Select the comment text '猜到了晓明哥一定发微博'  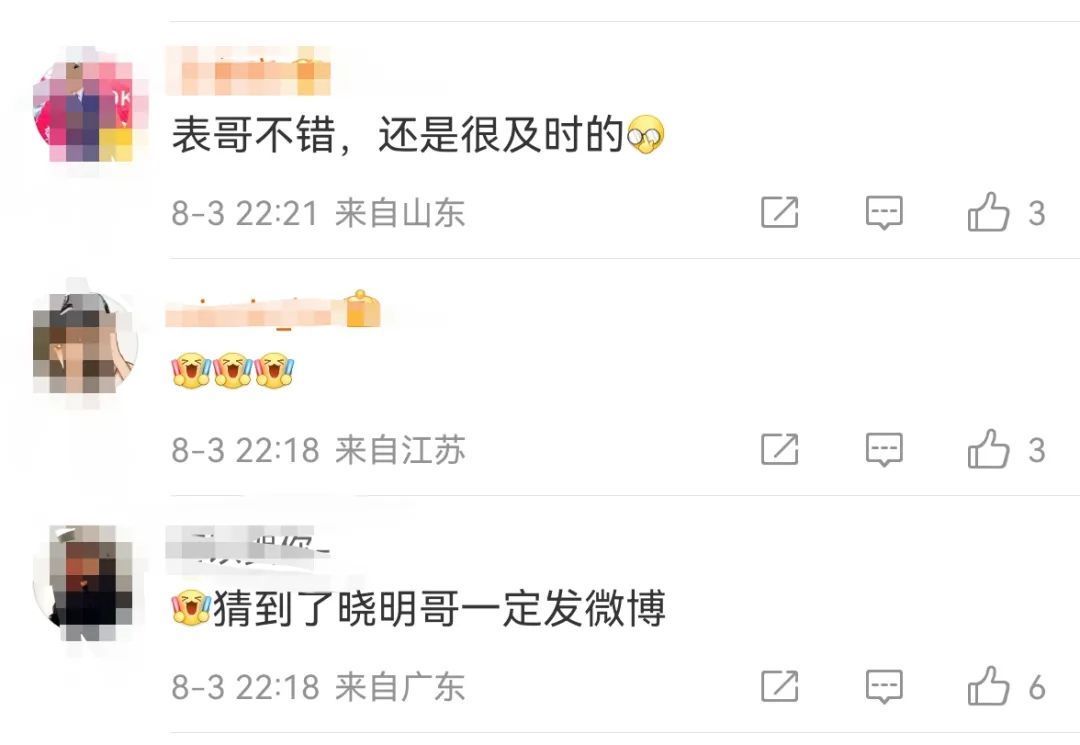(439, 609)
